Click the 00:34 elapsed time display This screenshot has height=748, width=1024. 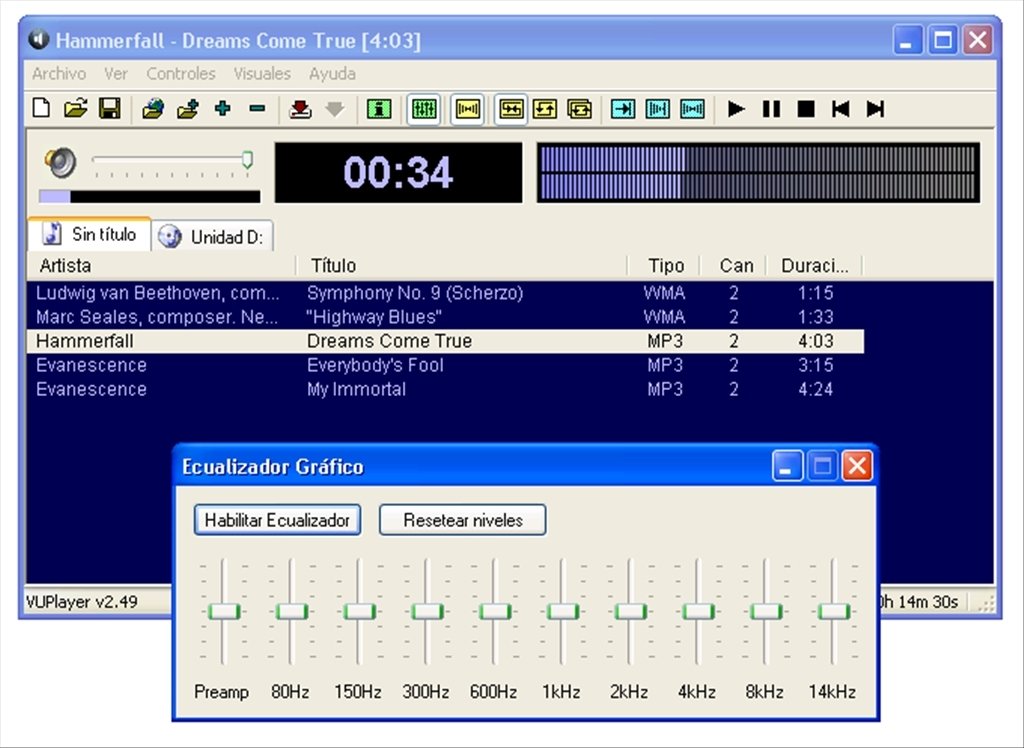click(398, 172)
